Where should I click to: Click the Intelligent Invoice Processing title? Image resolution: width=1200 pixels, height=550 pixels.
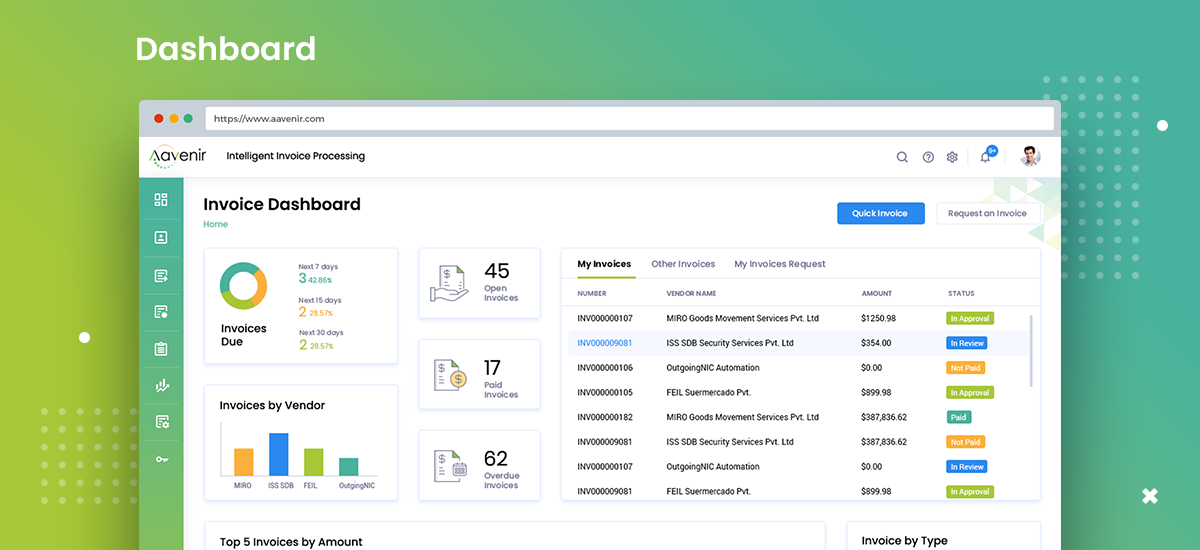click(x=296, y=156)
